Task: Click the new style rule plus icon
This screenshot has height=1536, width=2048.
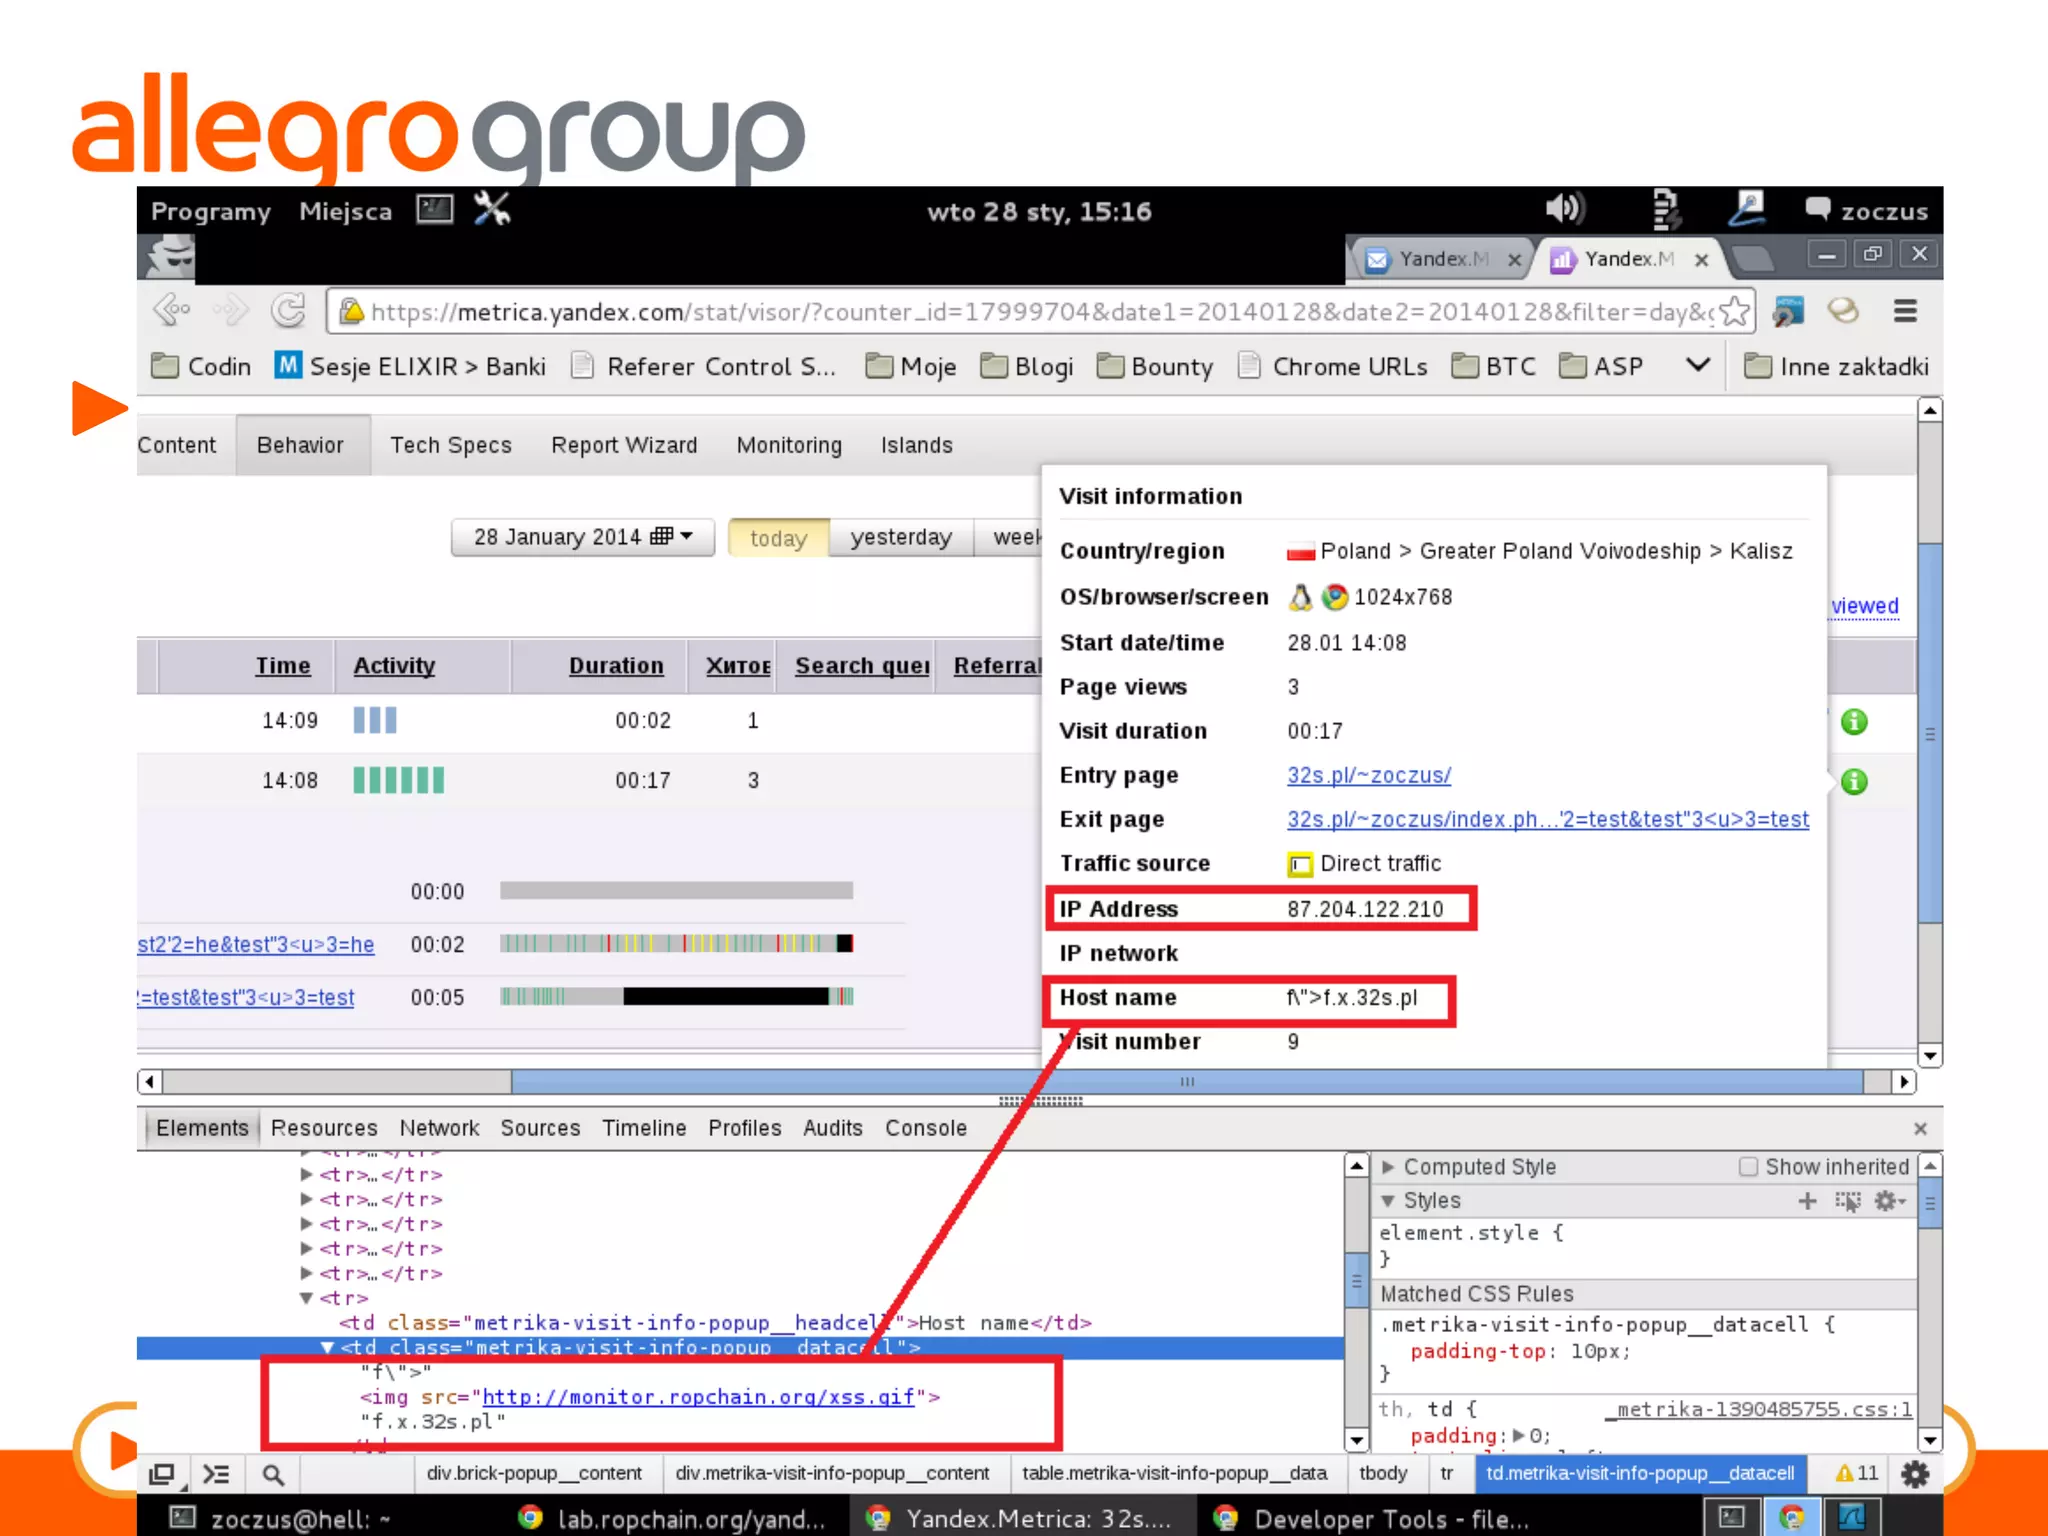Action: click(x=1807, y=1201)
